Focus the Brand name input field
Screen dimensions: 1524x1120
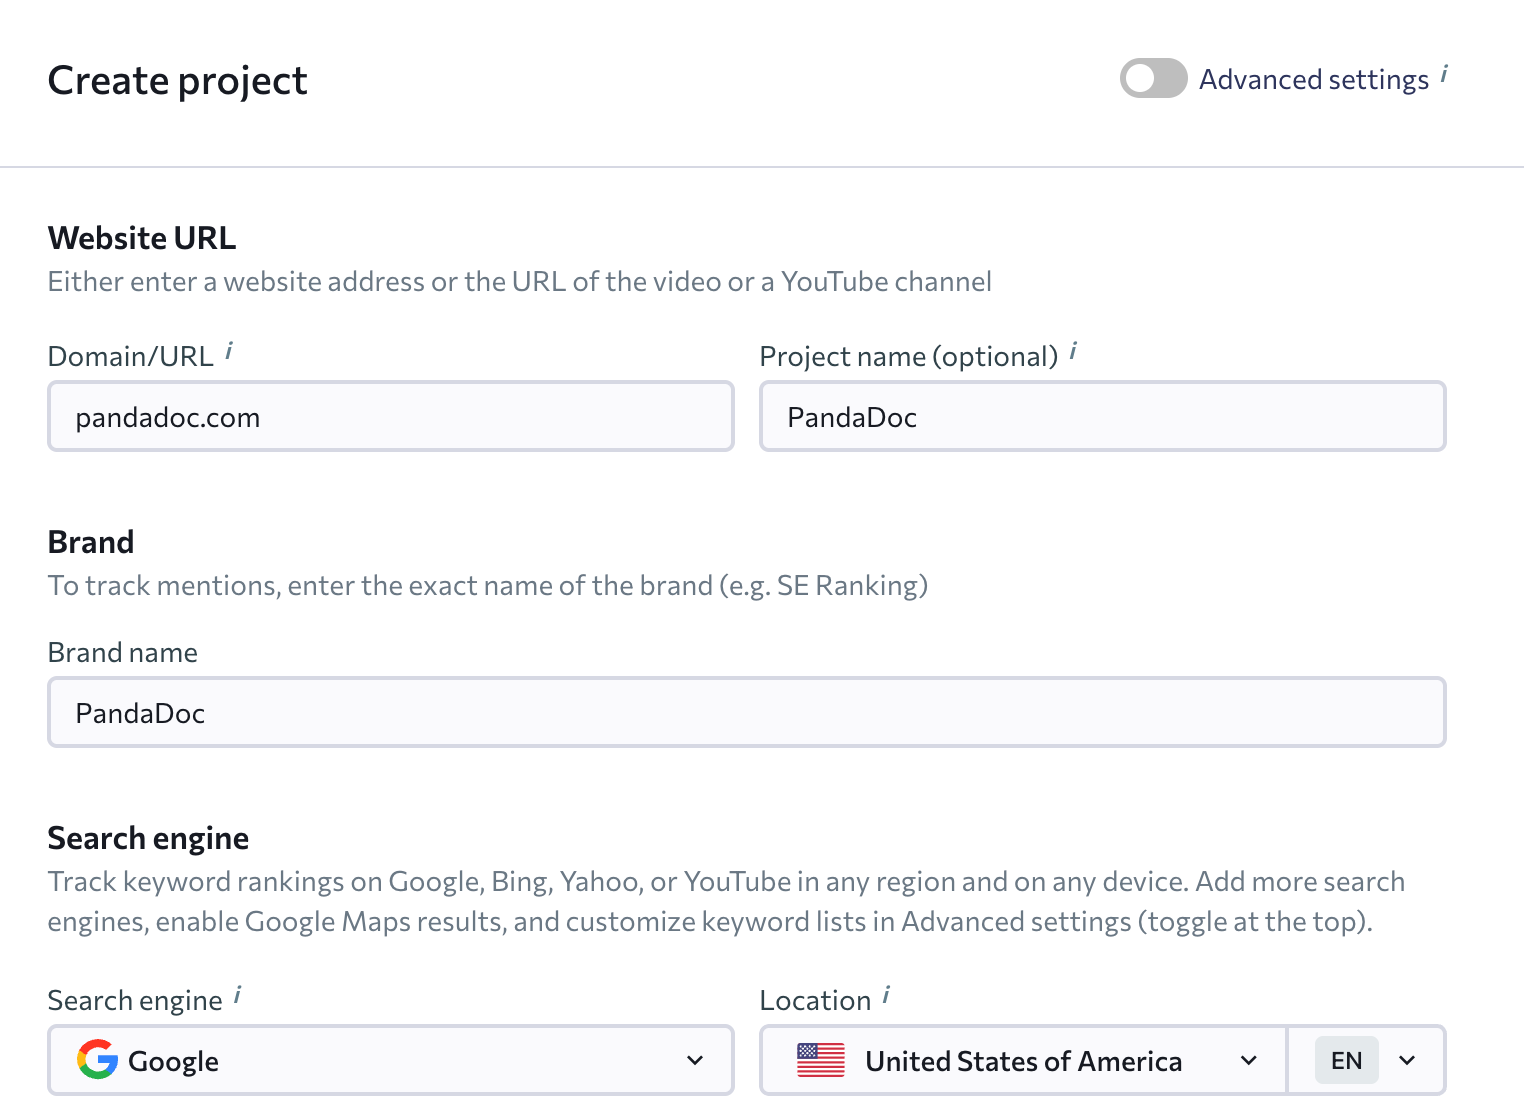747,712
